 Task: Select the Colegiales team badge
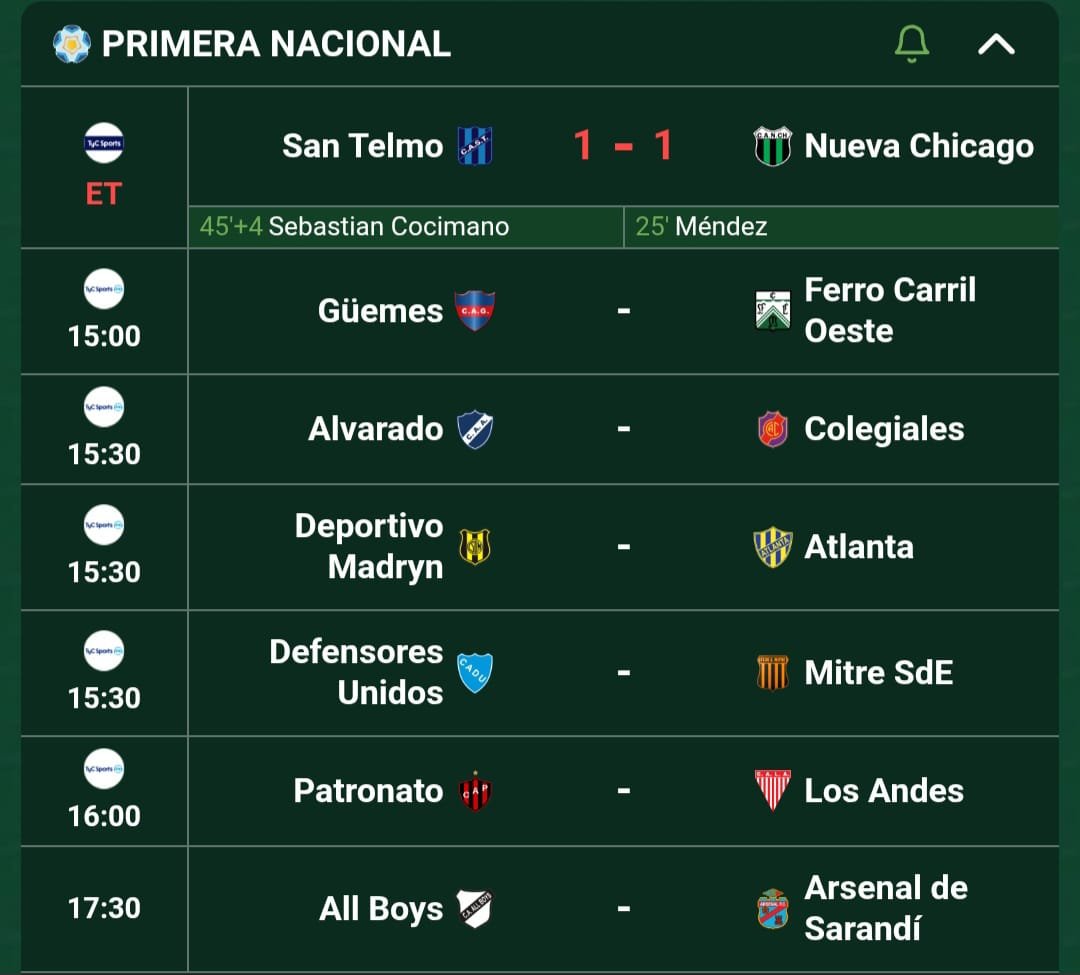[772, 429]
